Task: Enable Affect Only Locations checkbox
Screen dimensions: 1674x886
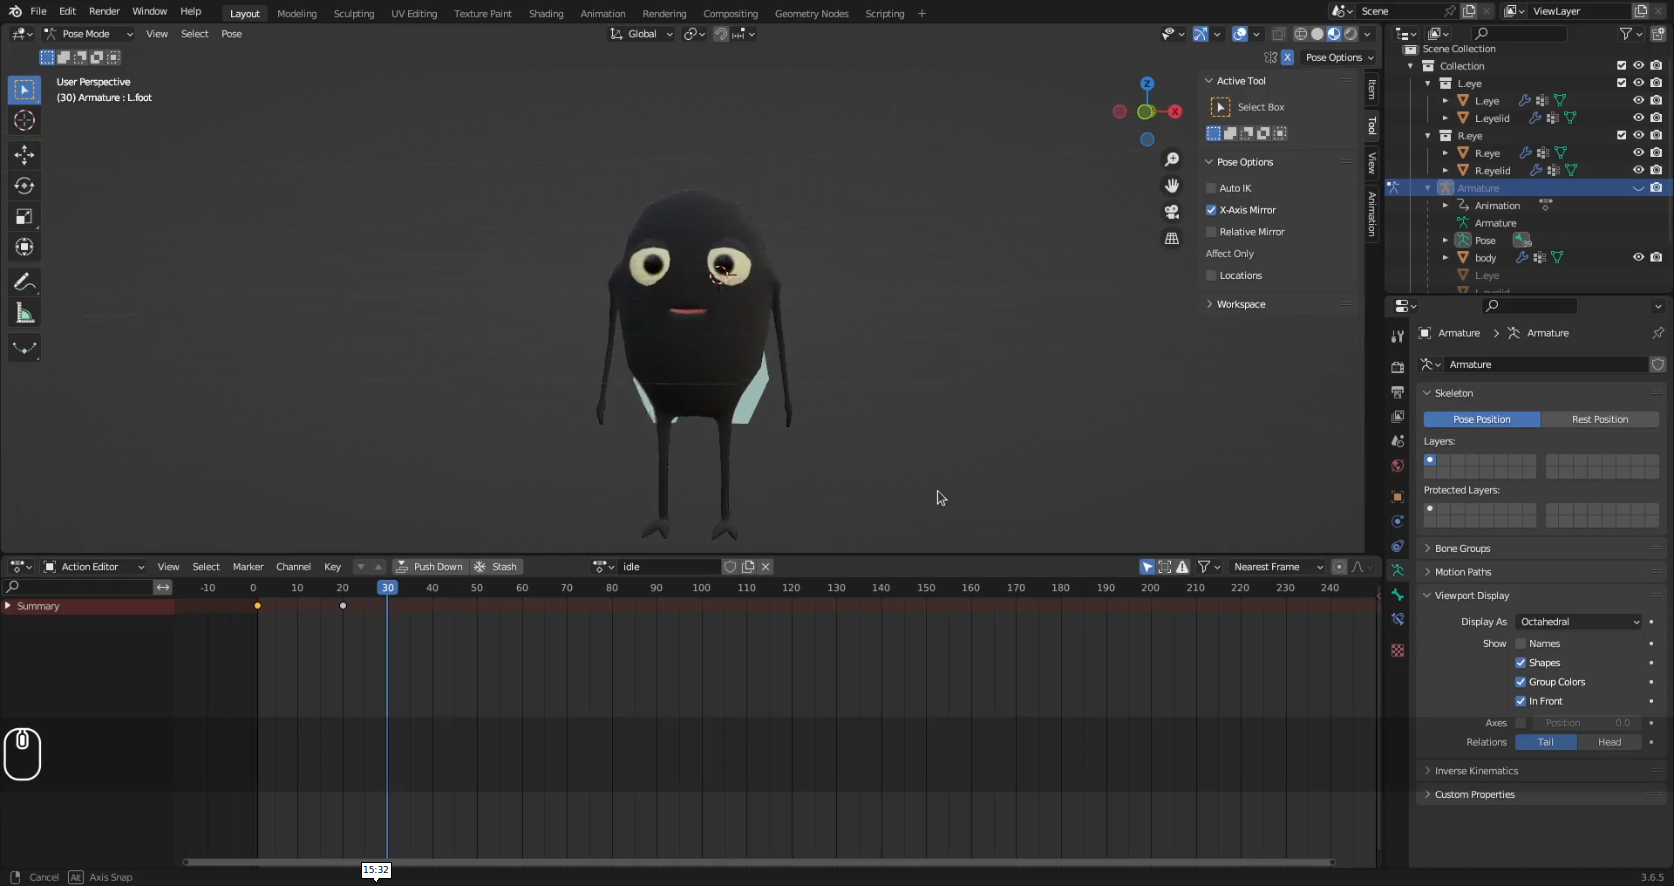Action: [1211, 276]
